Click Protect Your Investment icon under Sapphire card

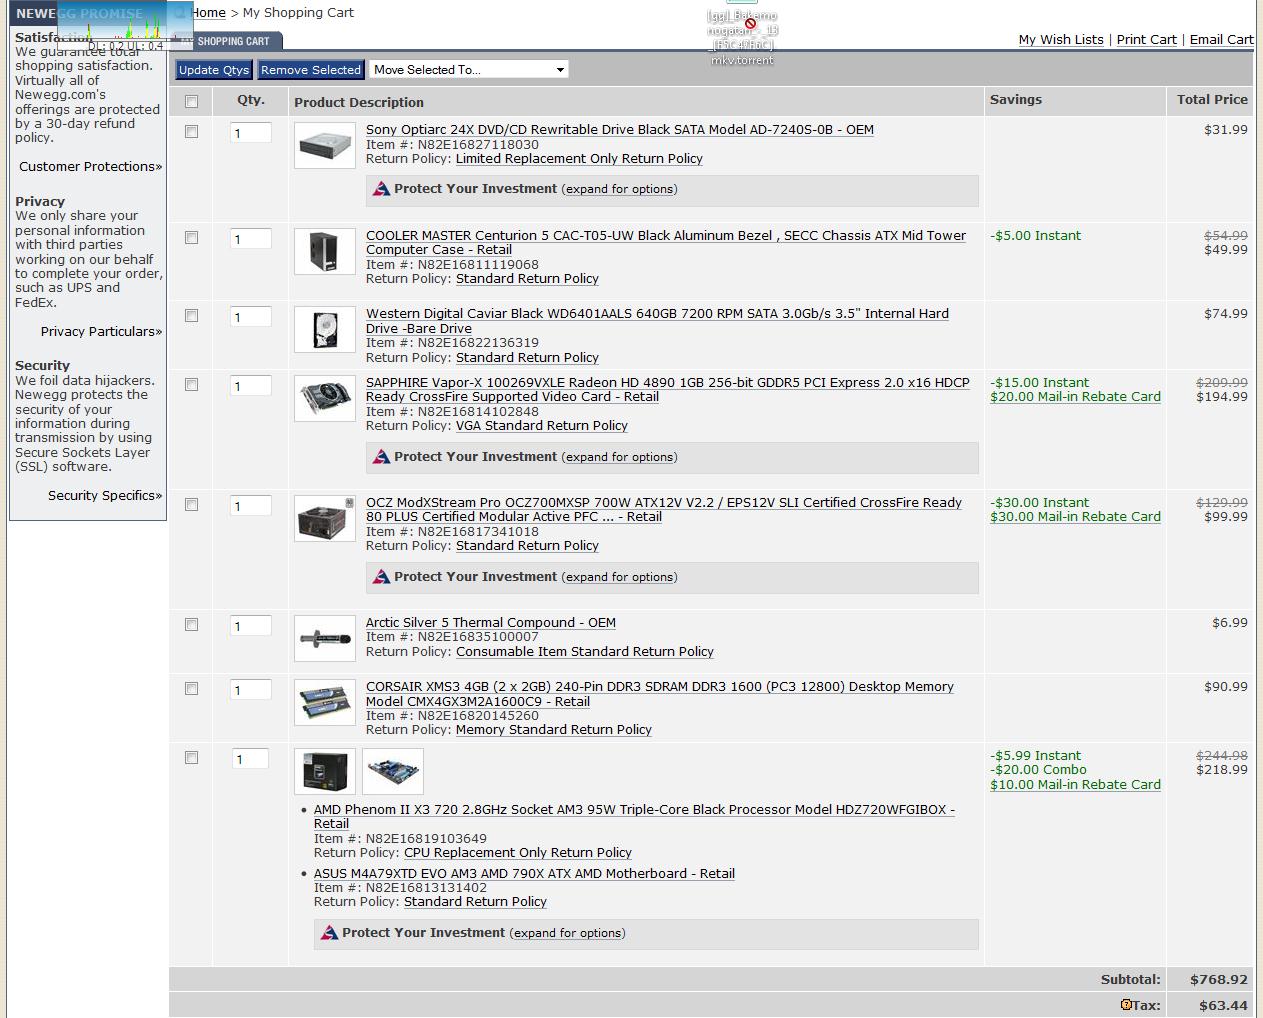381,457
